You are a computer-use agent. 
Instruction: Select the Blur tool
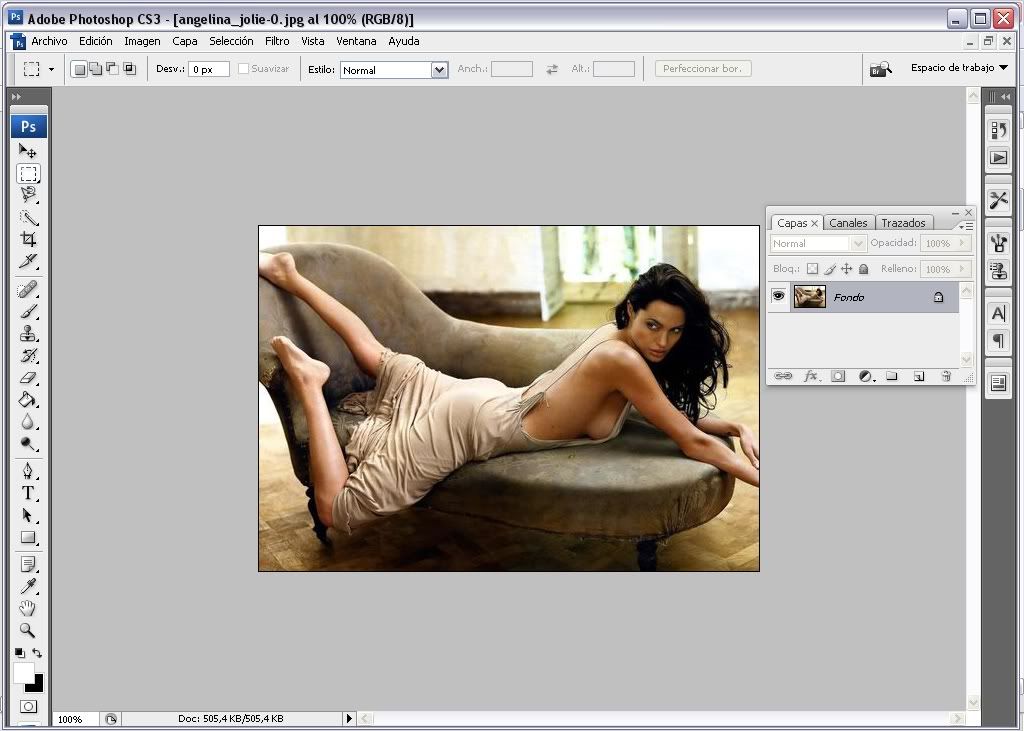27,421
